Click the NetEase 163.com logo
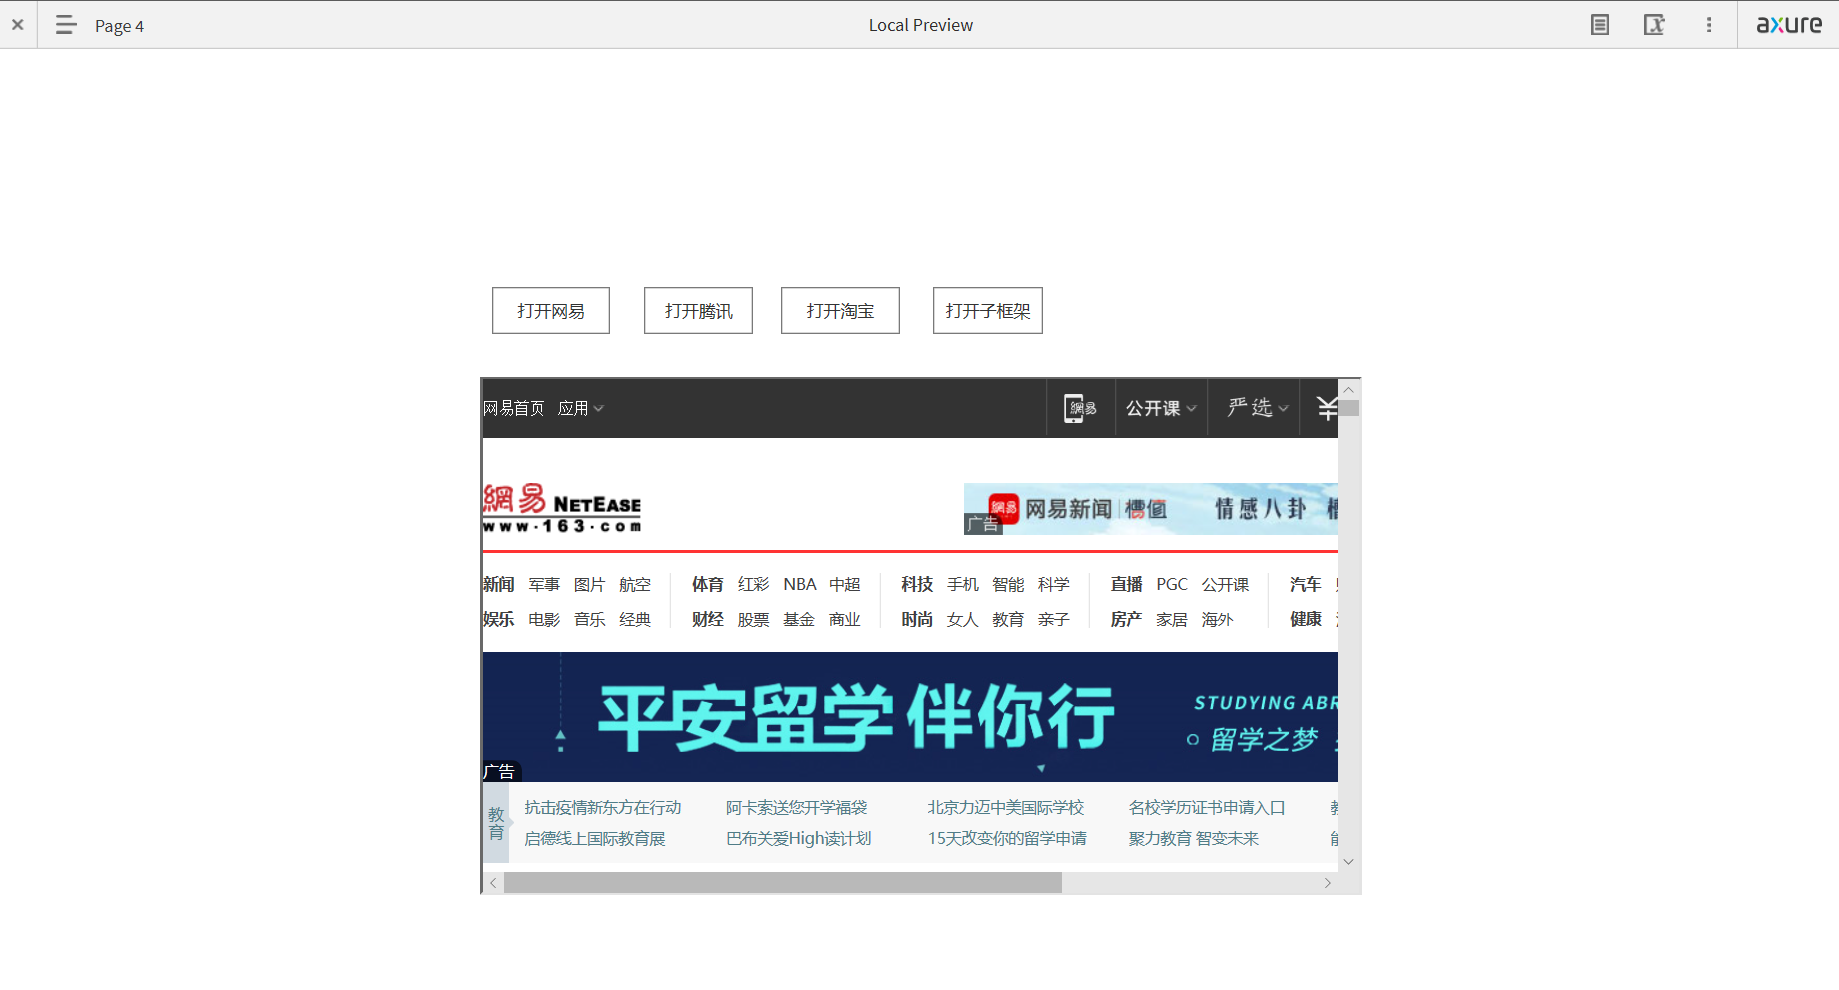The height and width of the screenshot is (990, 1839). pyautogui.click(x=562, y=509)
